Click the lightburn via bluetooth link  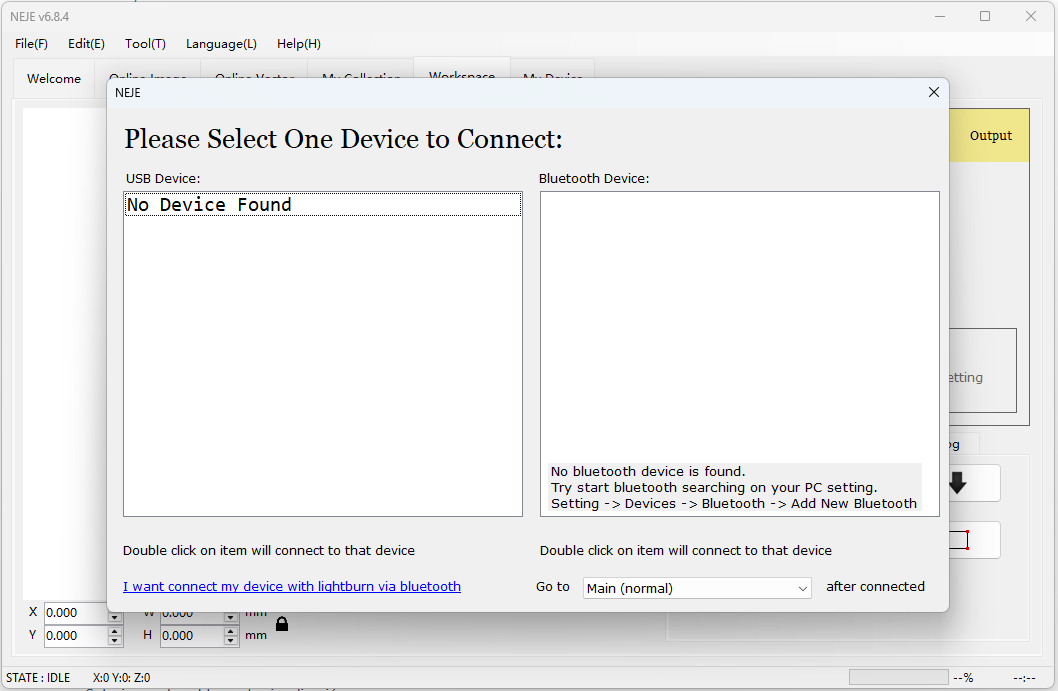click(x=292, y=587)
